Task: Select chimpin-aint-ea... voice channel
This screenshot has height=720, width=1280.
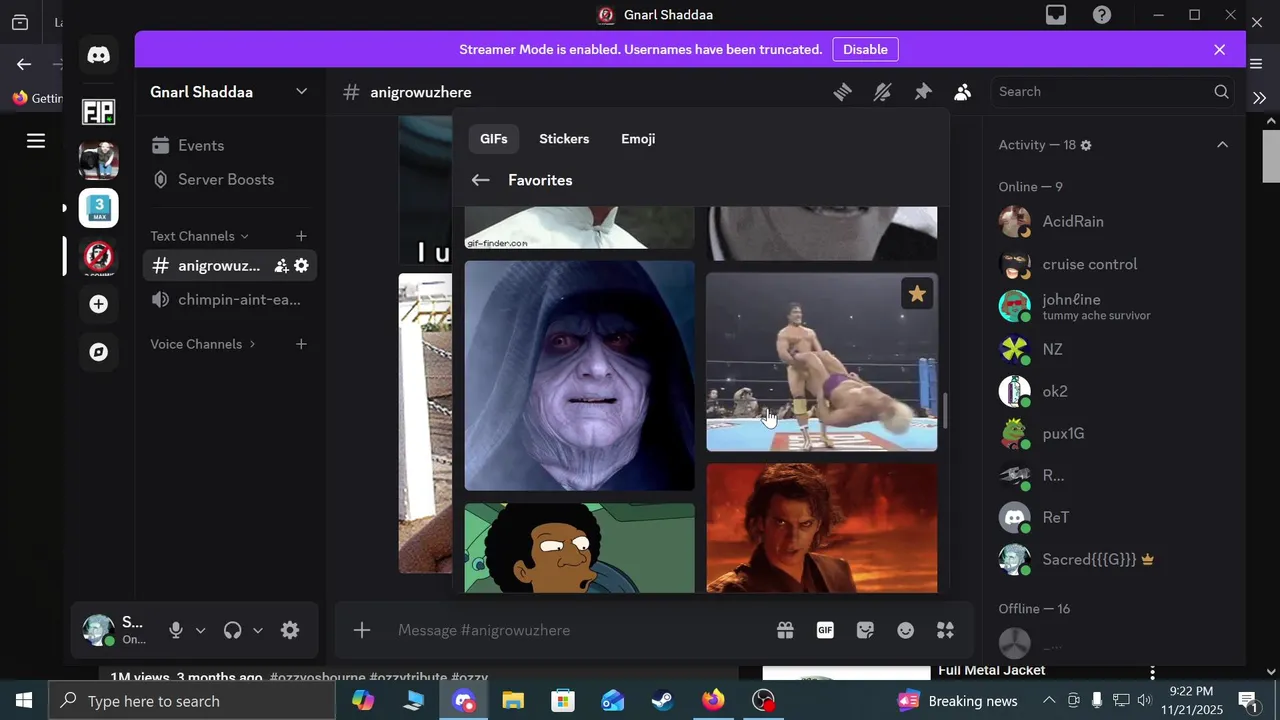Action: tap(231, 300)
